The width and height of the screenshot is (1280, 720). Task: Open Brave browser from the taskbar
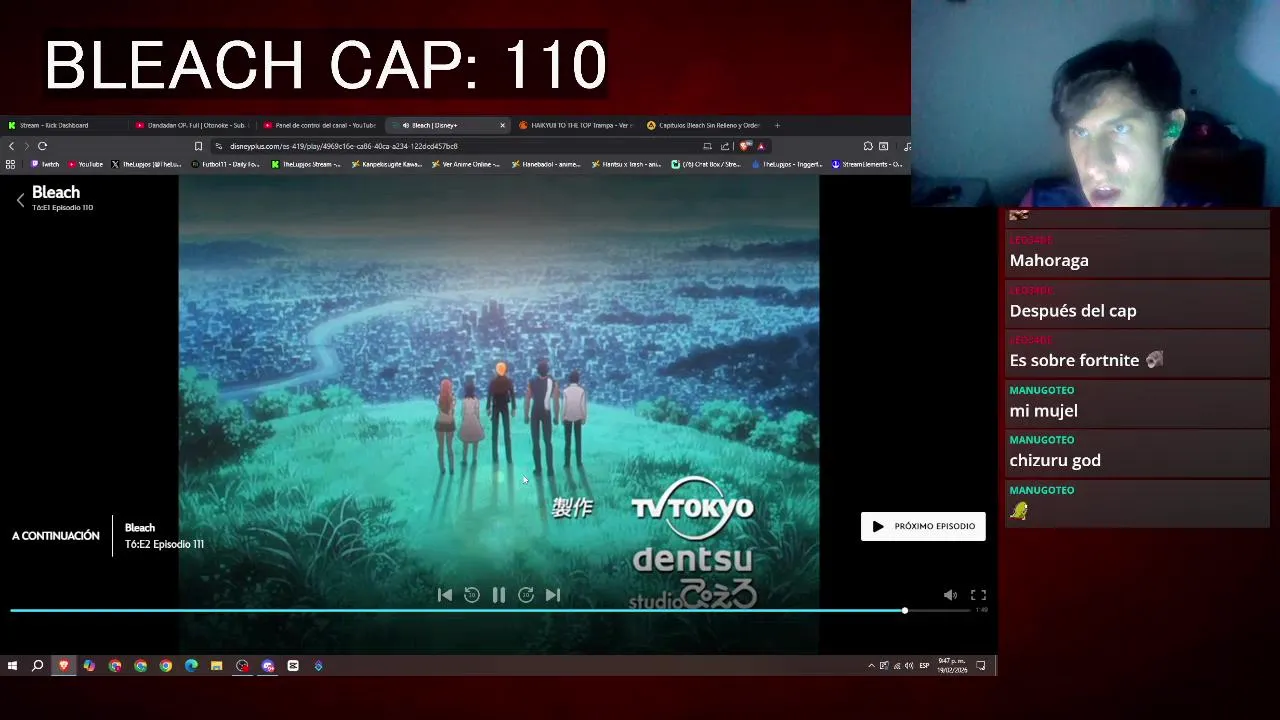[64, 665]
